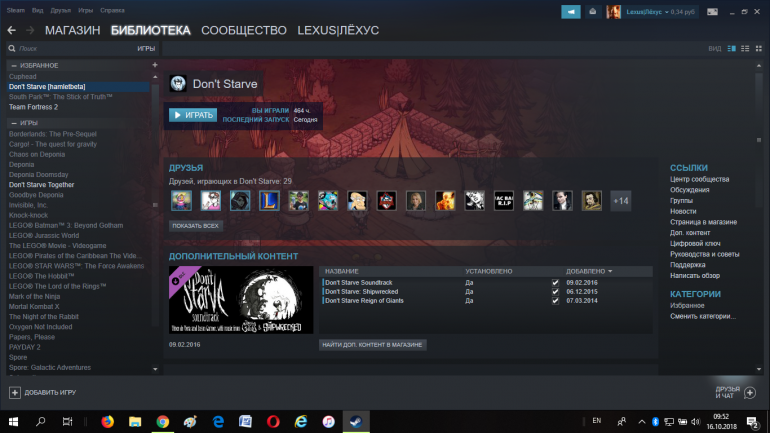Viewport: 770px width, 433px height.
Task: Click the DLC soundtrack thumbnail image
Action: [241, 300]
